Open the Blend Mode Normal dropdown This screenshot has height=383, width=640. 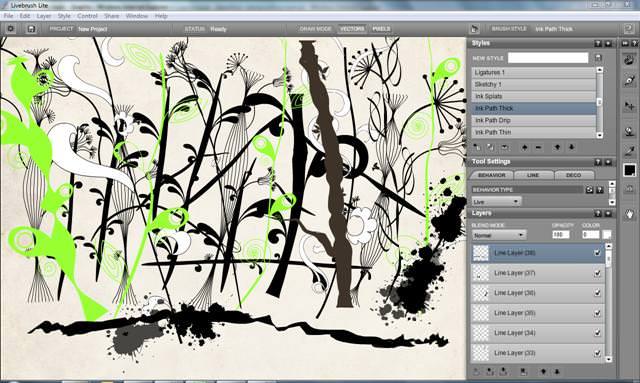[499, 235]
